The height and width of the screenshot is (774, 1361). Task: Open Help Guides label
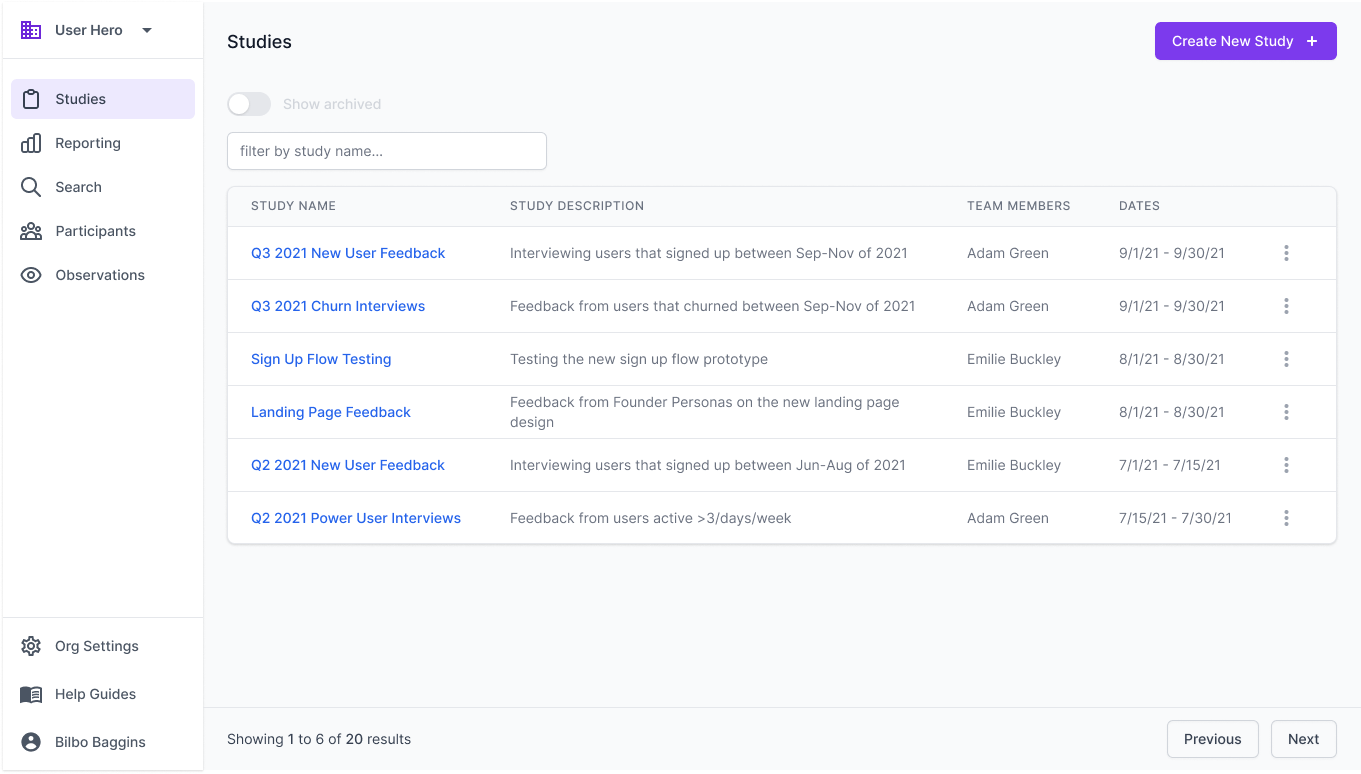click(95, 694)
